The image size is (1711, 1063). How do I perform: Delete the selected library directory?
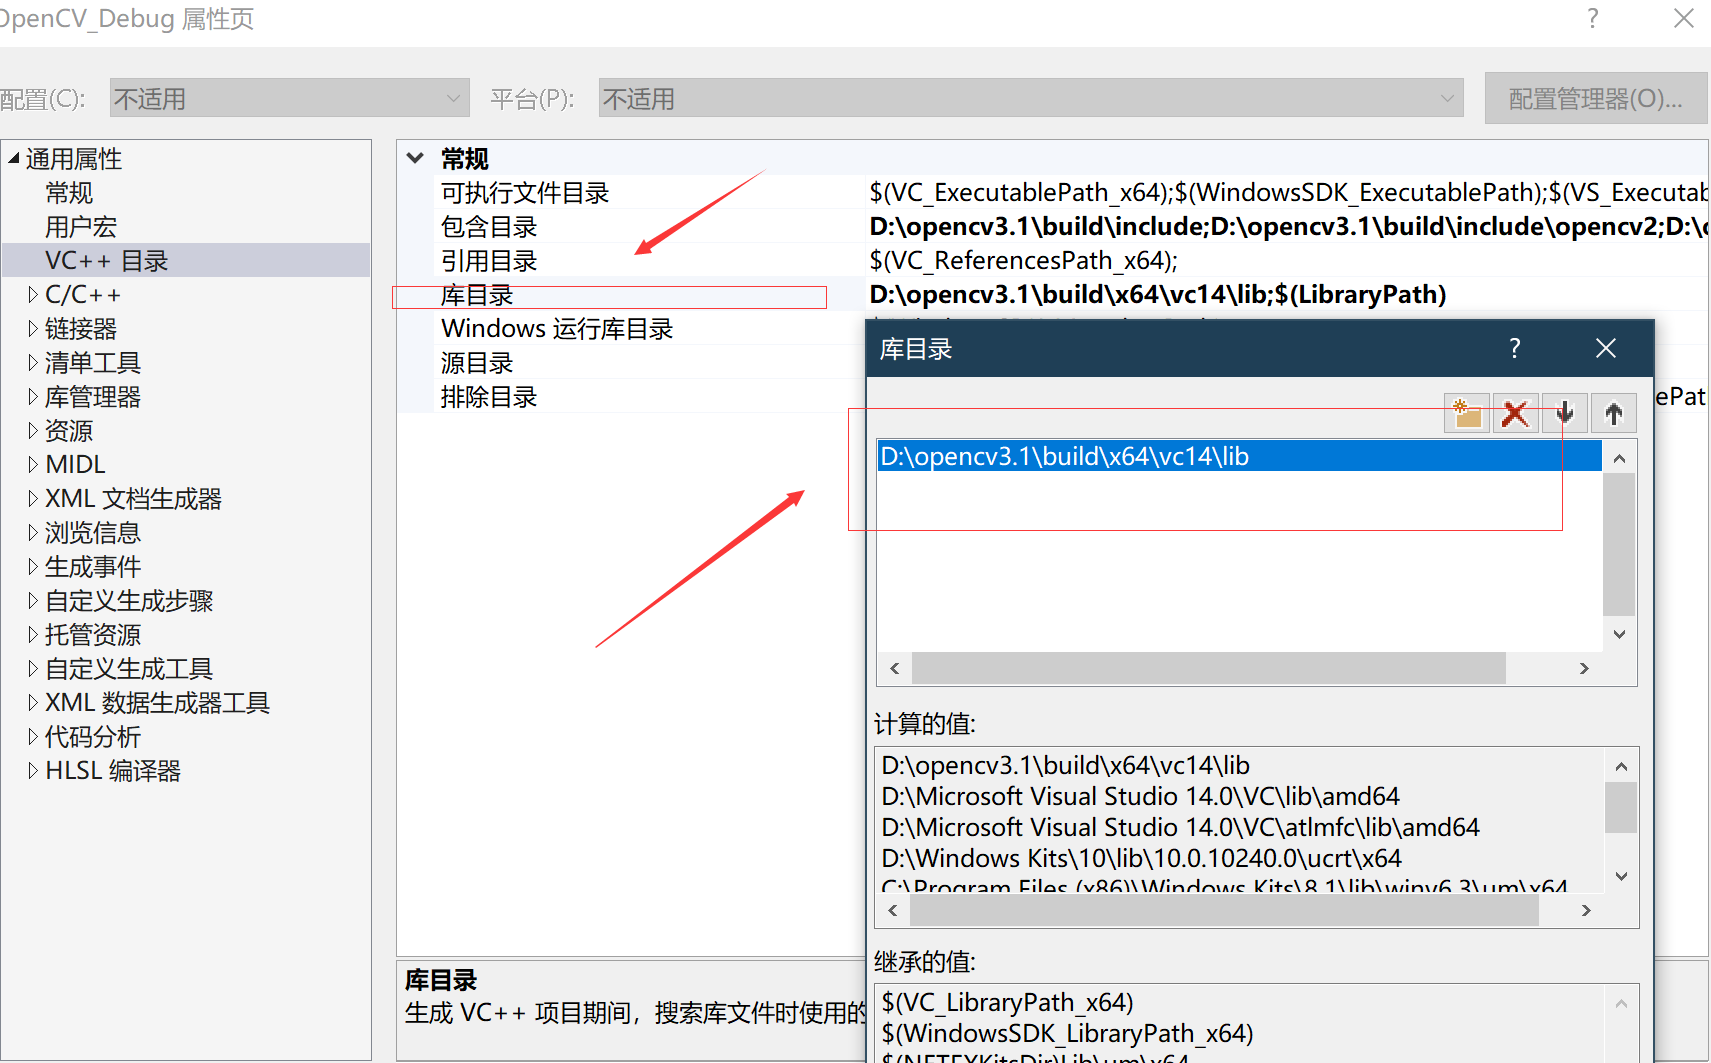pyautogui.click(x=1515, y=412)
